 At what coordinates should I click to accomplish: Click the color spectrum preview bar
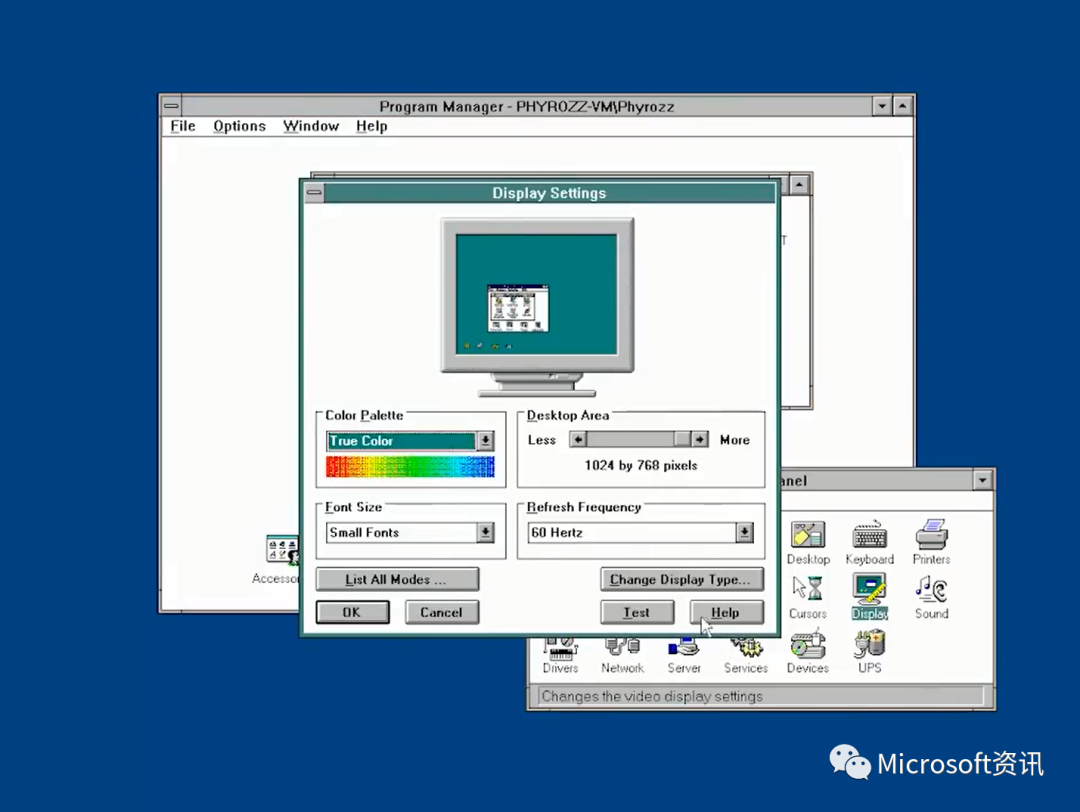pyautogui.click(x=410, y=466)
